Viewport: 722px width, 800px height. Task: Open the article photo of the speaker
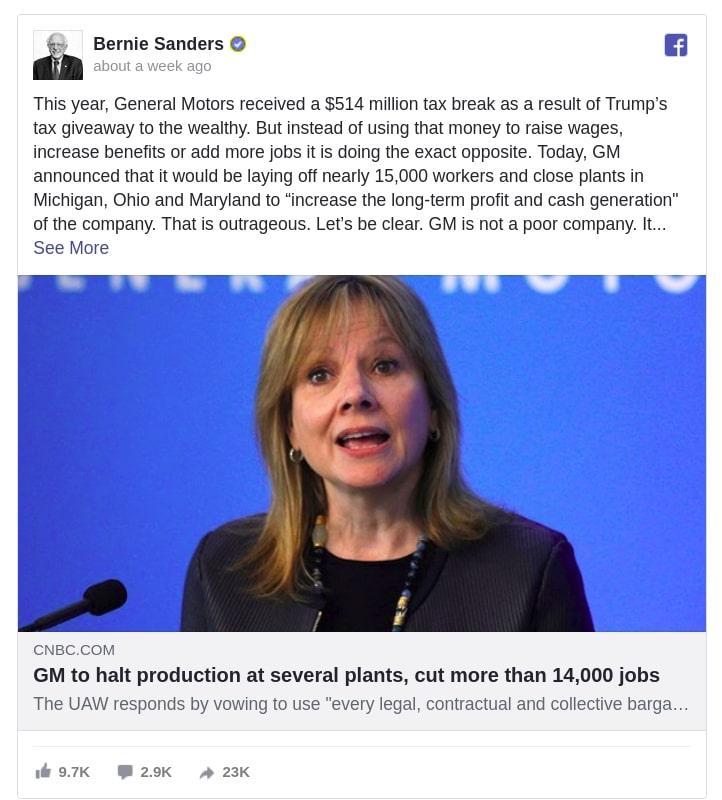pos(362,453)
